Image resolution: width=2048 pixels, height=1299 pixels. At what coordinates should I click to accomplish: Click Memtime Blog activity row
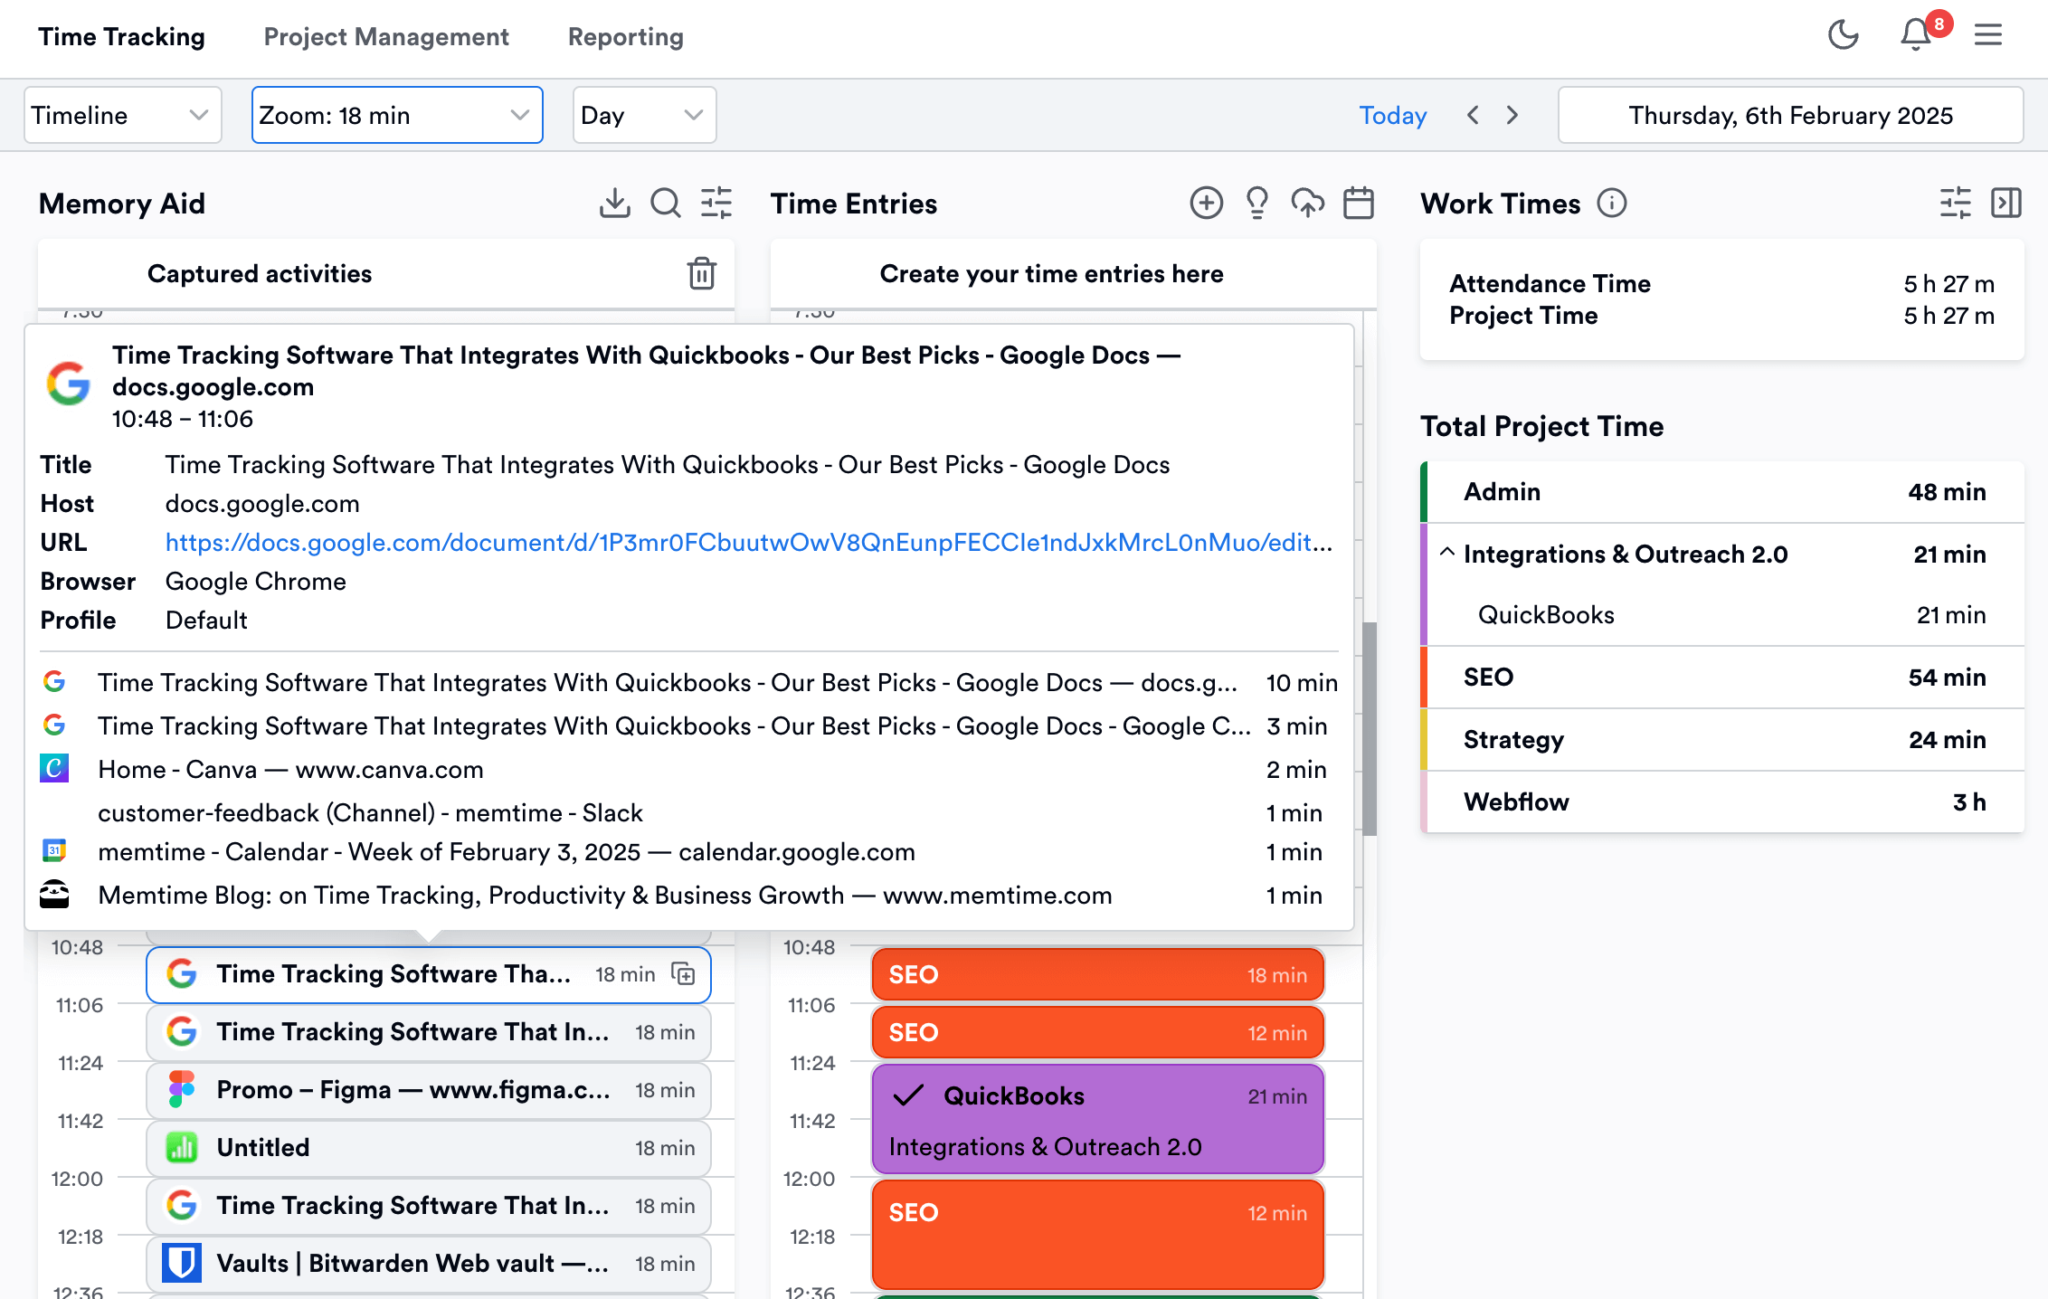(x=688, y=895)
